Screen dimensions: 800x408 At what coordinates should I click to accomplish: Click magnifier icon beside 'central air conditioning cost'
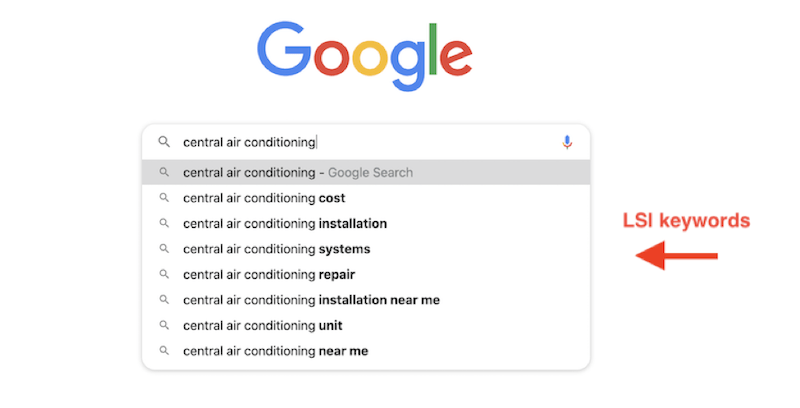[164, 198]
